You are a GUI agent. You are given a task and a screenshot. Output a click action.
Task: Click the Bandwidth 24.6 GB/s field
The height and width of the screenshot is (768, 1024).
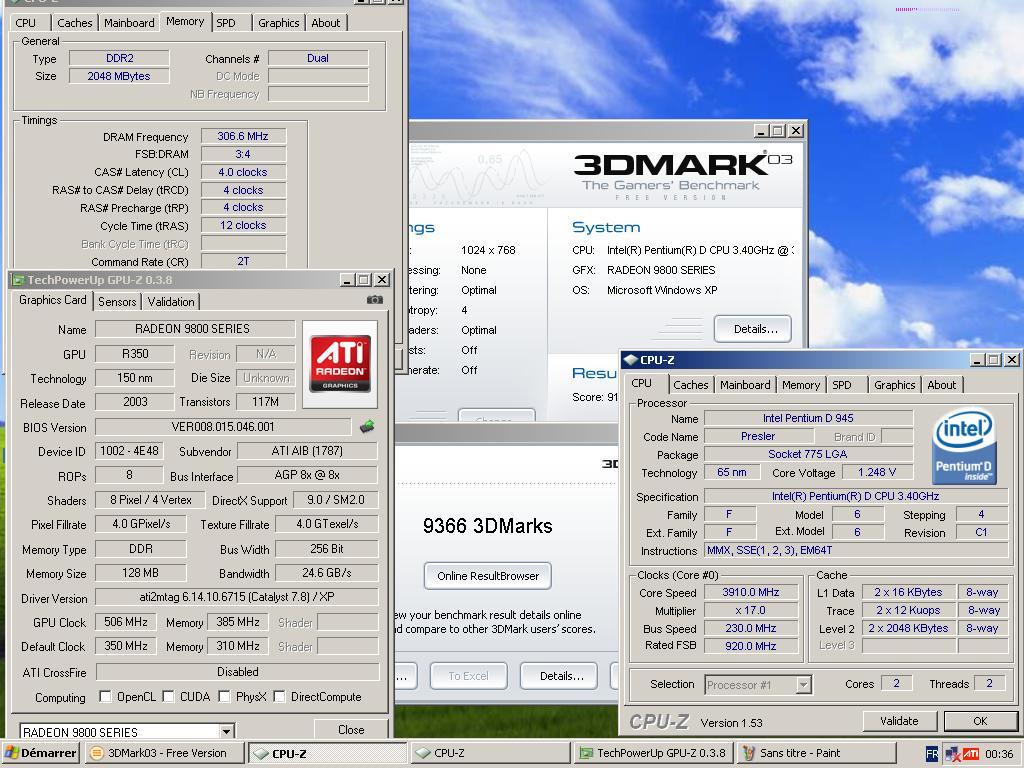coord(327,573)
